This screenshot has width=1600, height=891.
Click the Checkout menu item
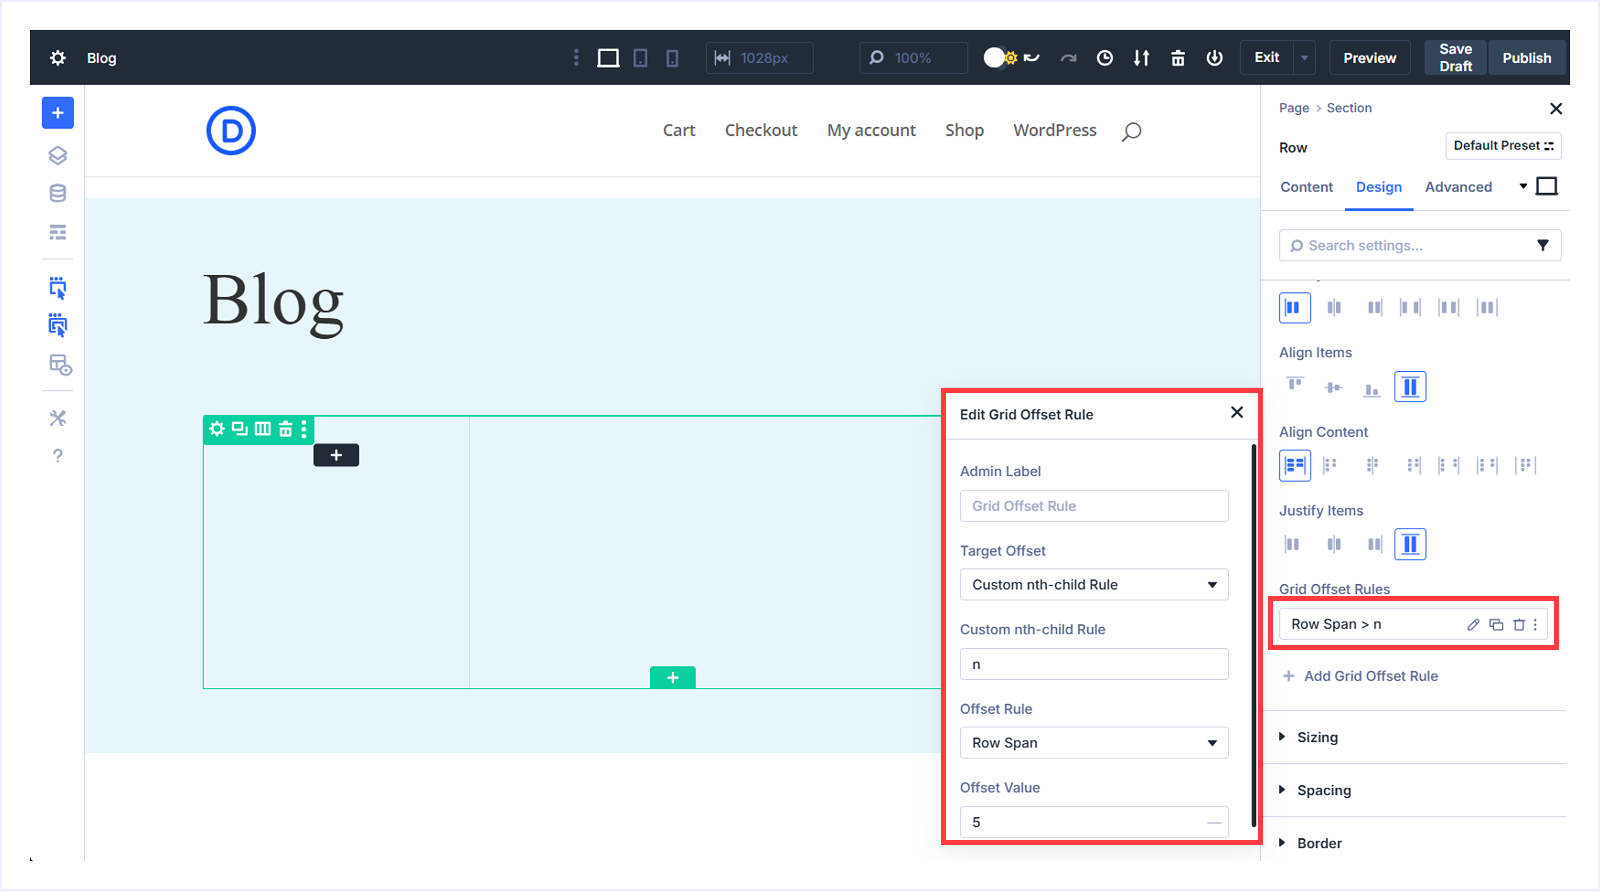(x=761, y=130)
